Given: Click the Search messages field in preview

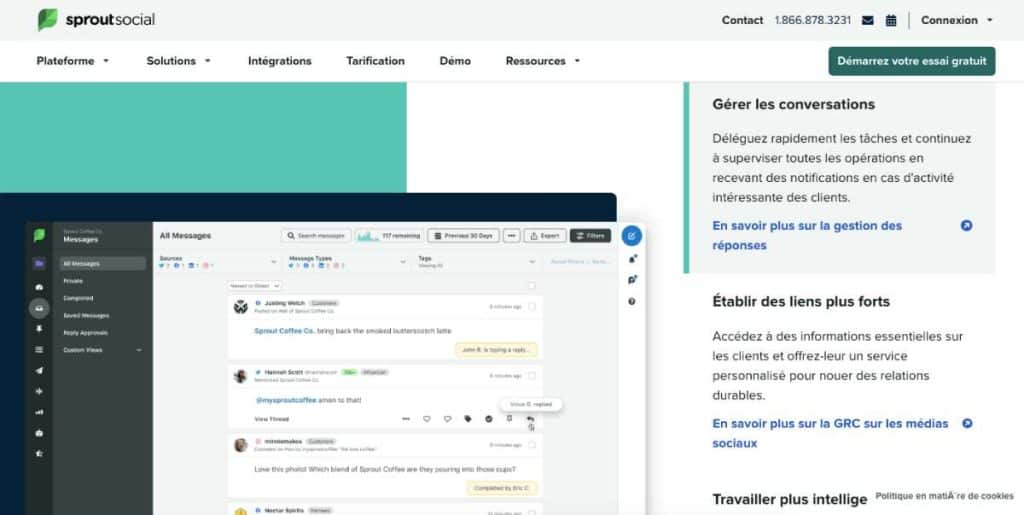Looking at the screenshot, I should (x=317, y=236).
